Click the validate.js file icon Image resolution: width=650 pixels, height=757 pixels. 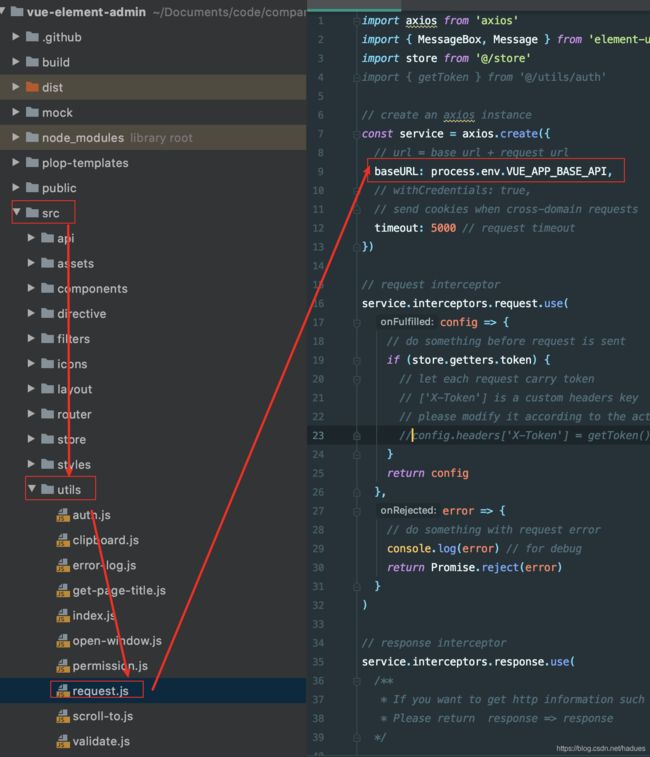(x=63, y=741)
